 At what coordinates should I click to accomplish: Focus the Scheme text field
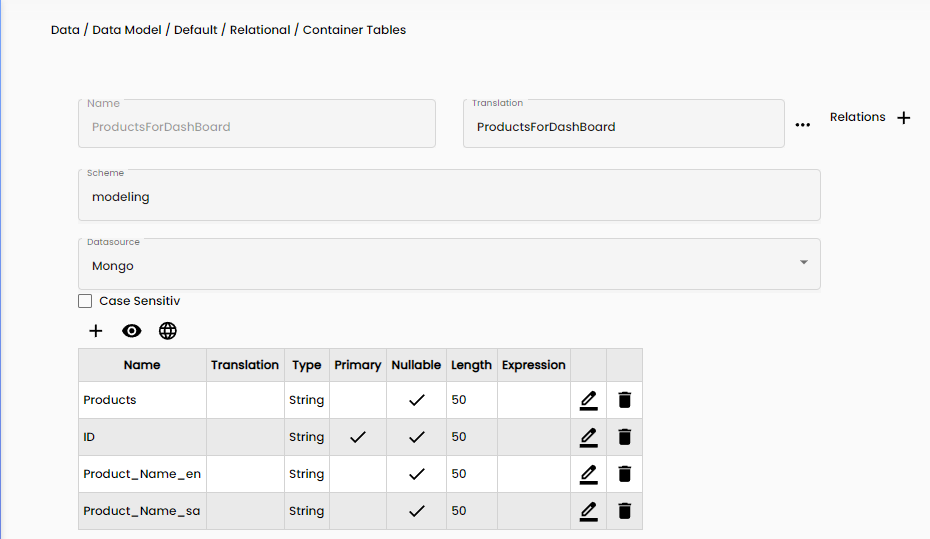click(449, 197)
